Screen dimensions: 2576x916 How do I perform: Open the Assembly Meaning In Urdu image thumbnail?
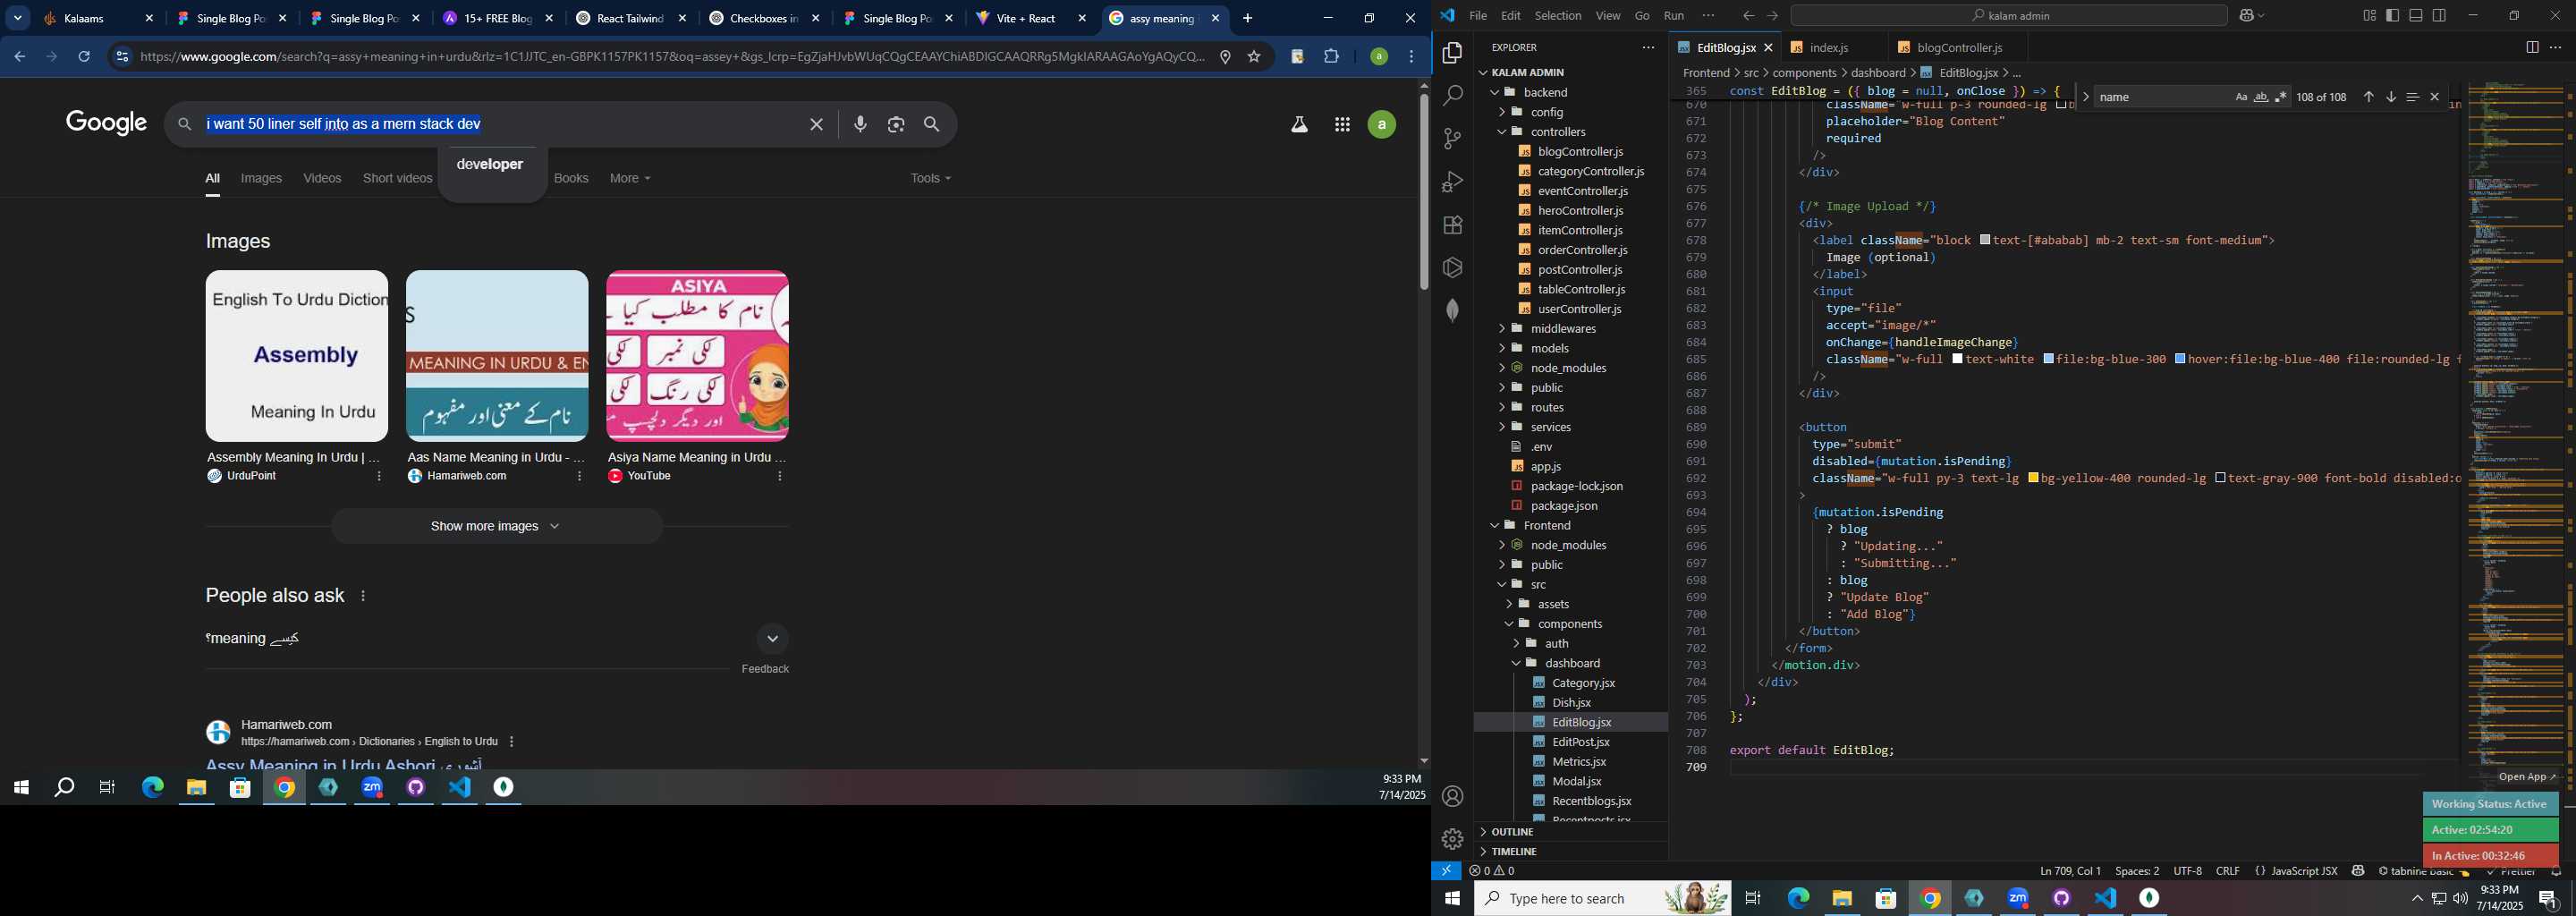pyautogui.click(x=296, y=356)
